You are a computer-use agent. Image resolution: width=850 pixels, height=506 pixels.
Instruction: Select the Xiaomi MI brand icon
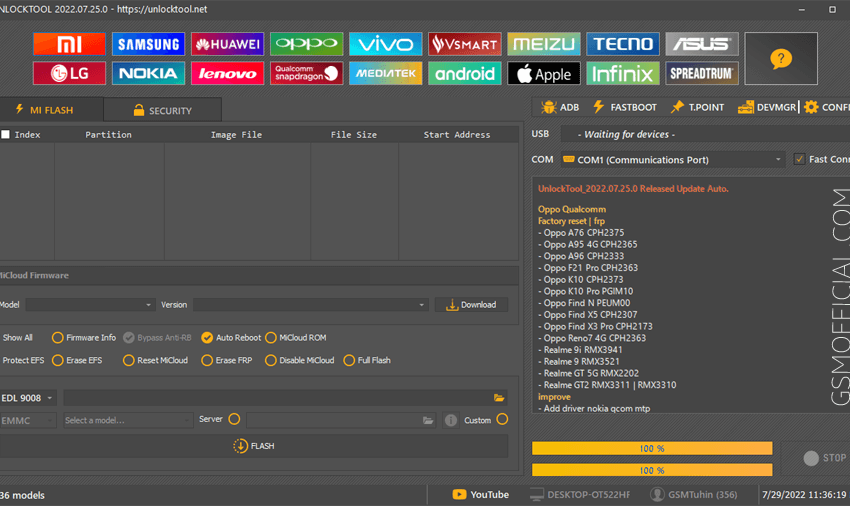pyautogui.click(x=69, y=44)
